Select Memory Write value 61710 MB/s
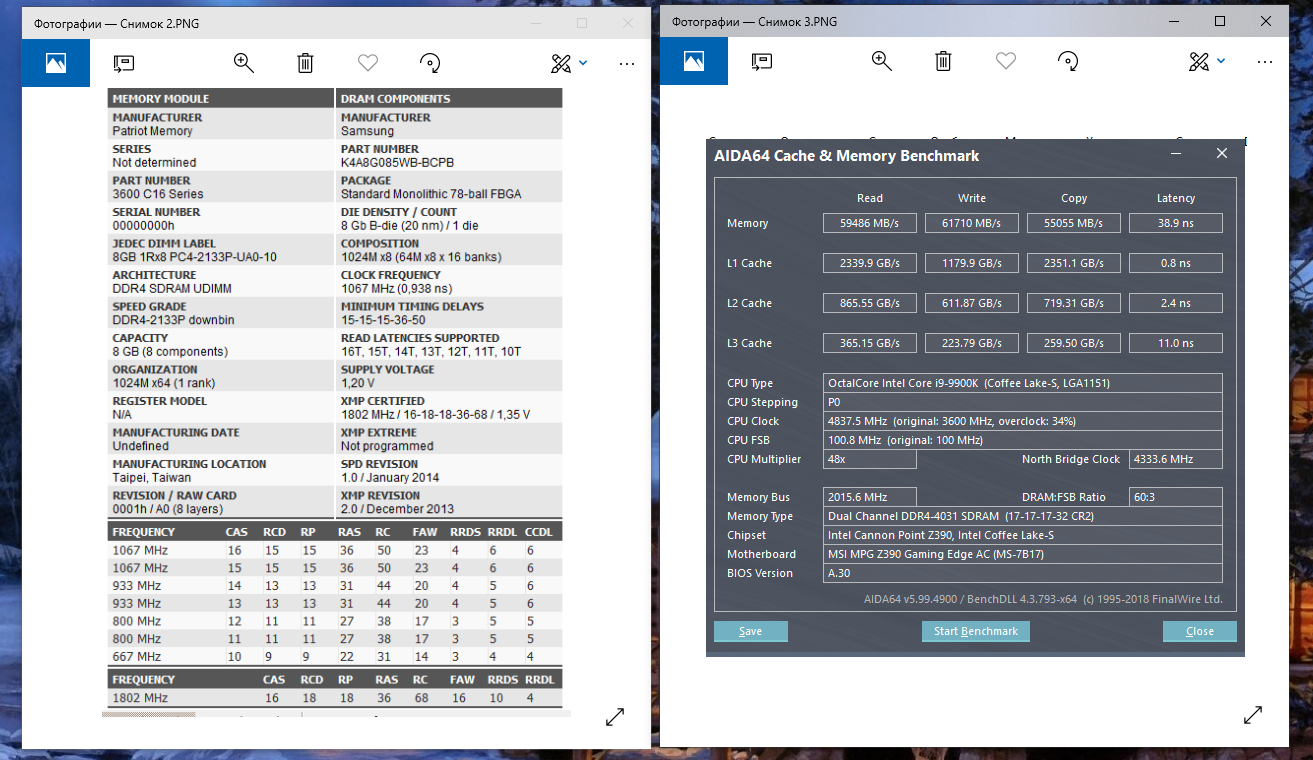 pyautogui.click(x=972, y=223)
